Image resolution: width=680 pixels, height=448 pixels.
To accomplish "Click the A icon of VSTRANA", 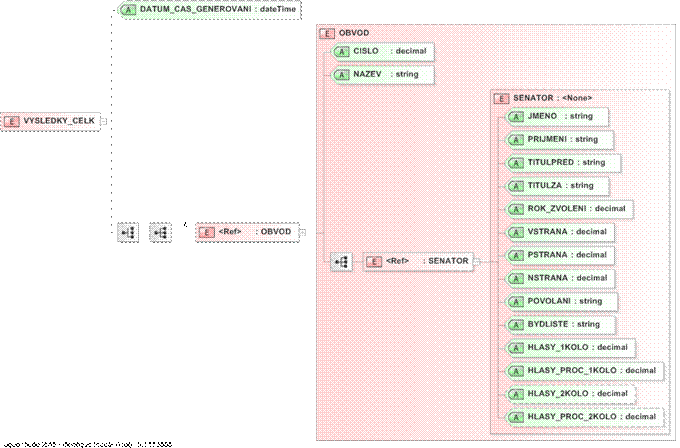I will [x=516, y=232].
